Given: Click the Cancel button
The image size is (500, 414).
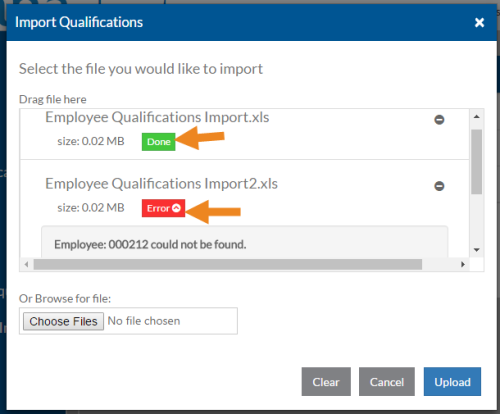Looking at the screenshot, I should pyautogui.click(x=387, y=382).
